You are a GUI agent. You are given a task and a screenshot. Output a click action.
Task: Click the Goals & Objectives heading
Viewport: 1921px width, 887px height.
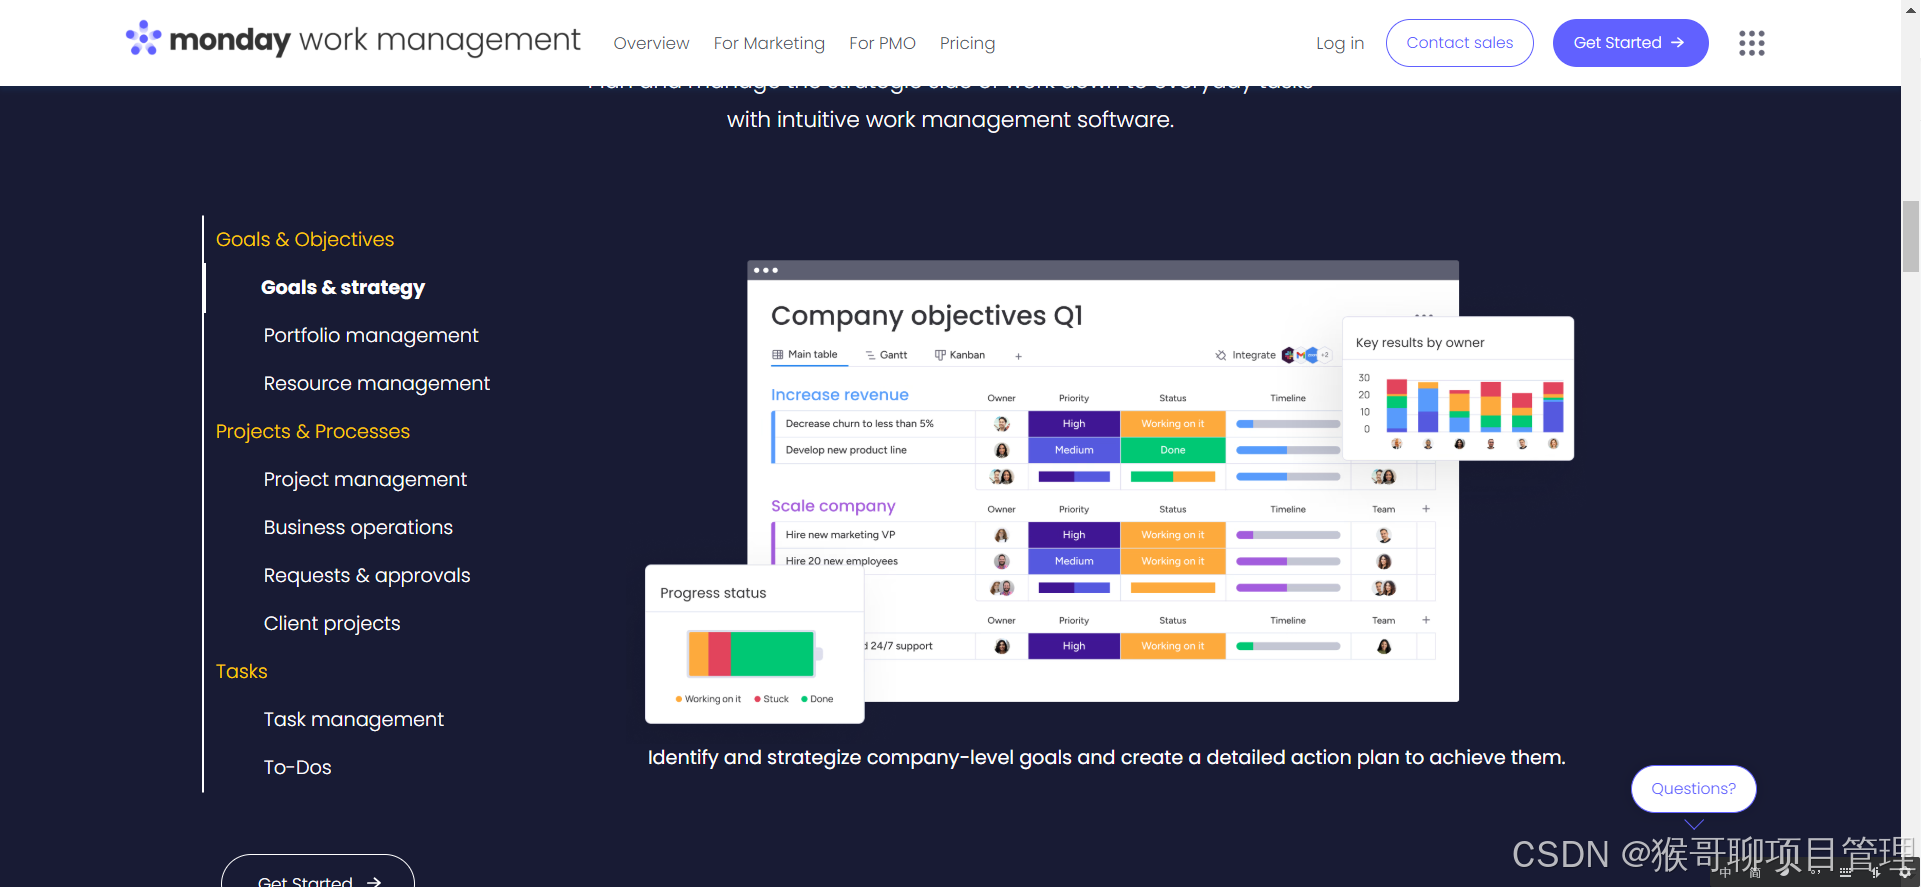click(305, 240)
